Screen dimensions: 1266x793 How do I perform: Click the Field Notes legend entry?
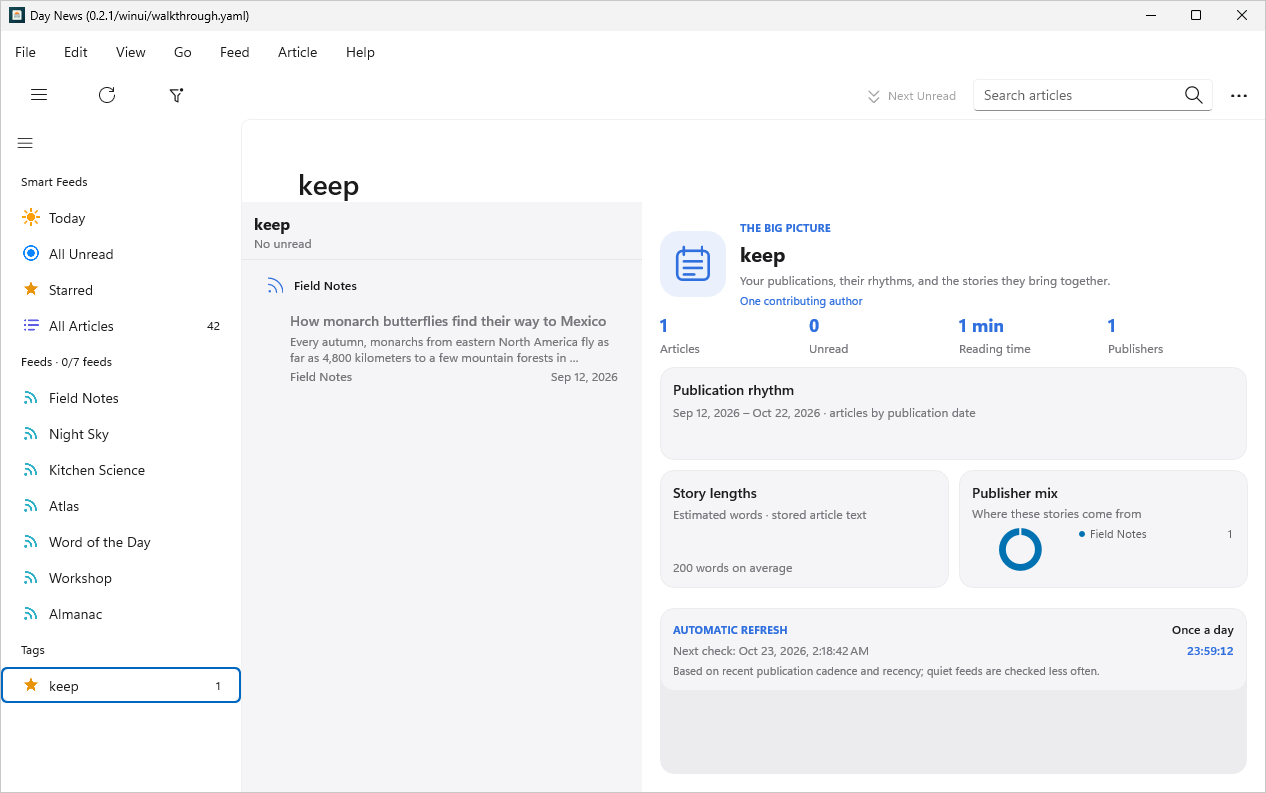[1113, 534]
